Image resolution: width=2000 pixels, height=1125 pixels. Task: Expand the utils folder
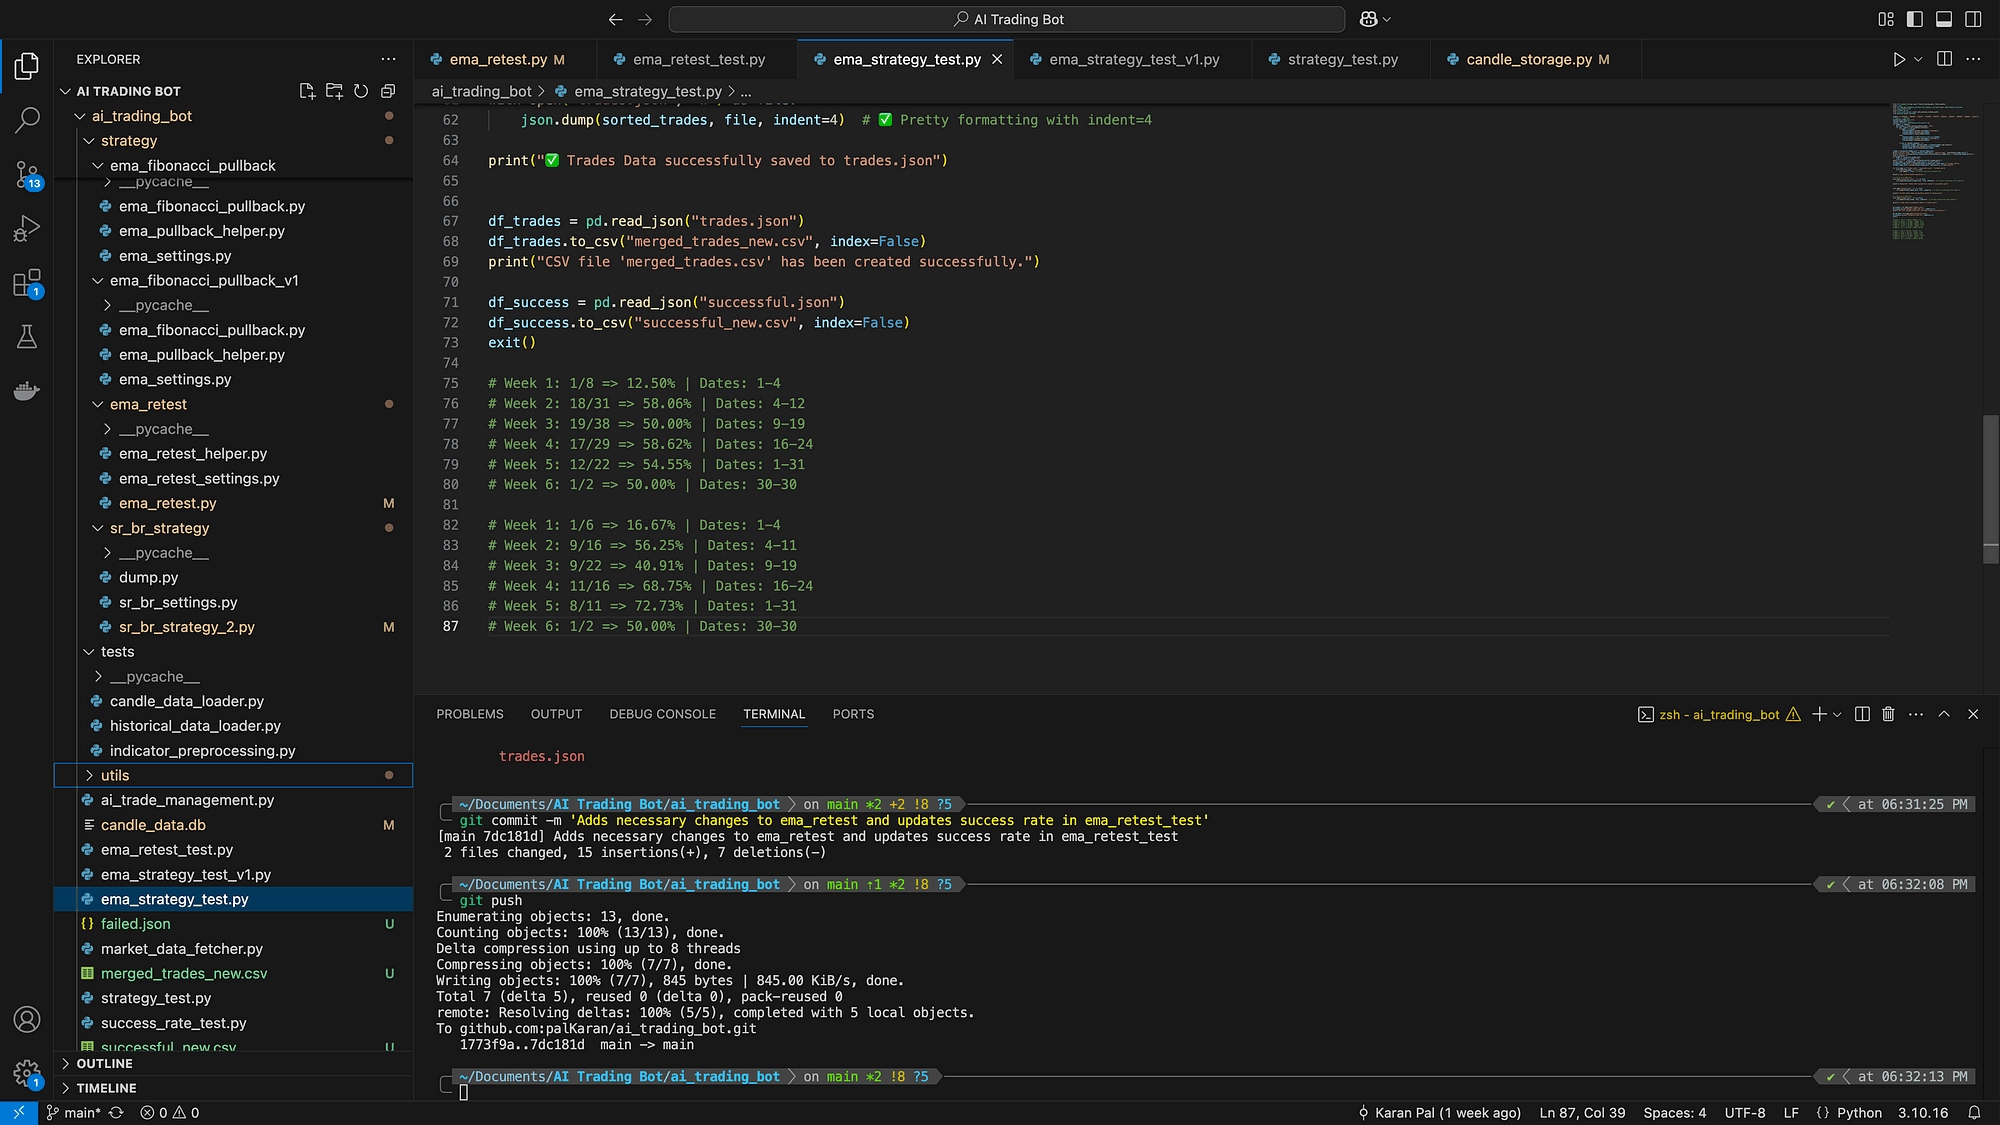89,776
